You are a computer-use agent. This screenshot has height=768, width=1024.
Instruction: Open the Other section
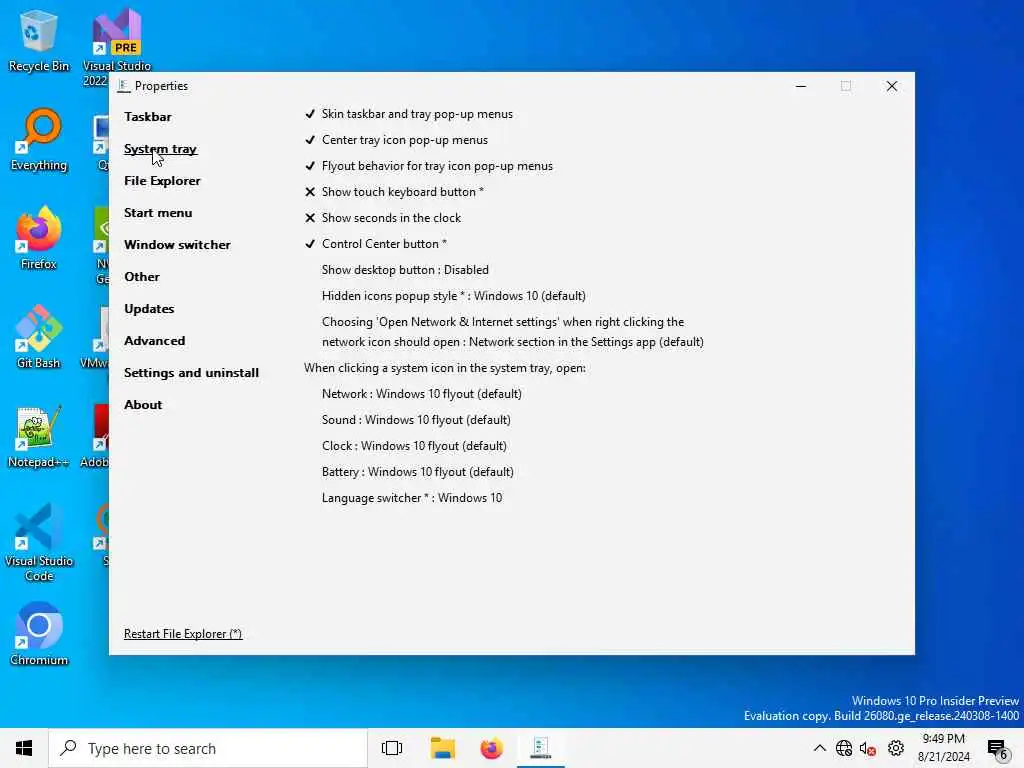point(142,277)
